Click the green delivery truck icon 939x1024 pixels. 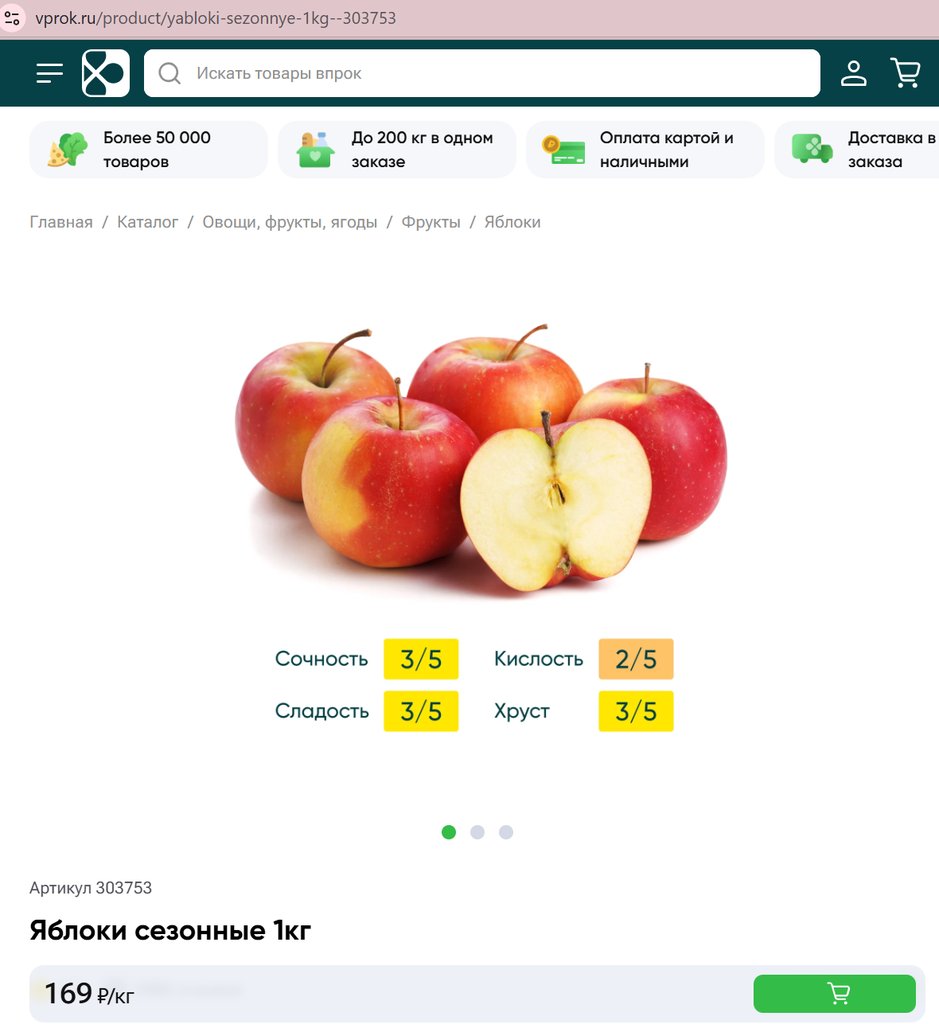(812, 149)
